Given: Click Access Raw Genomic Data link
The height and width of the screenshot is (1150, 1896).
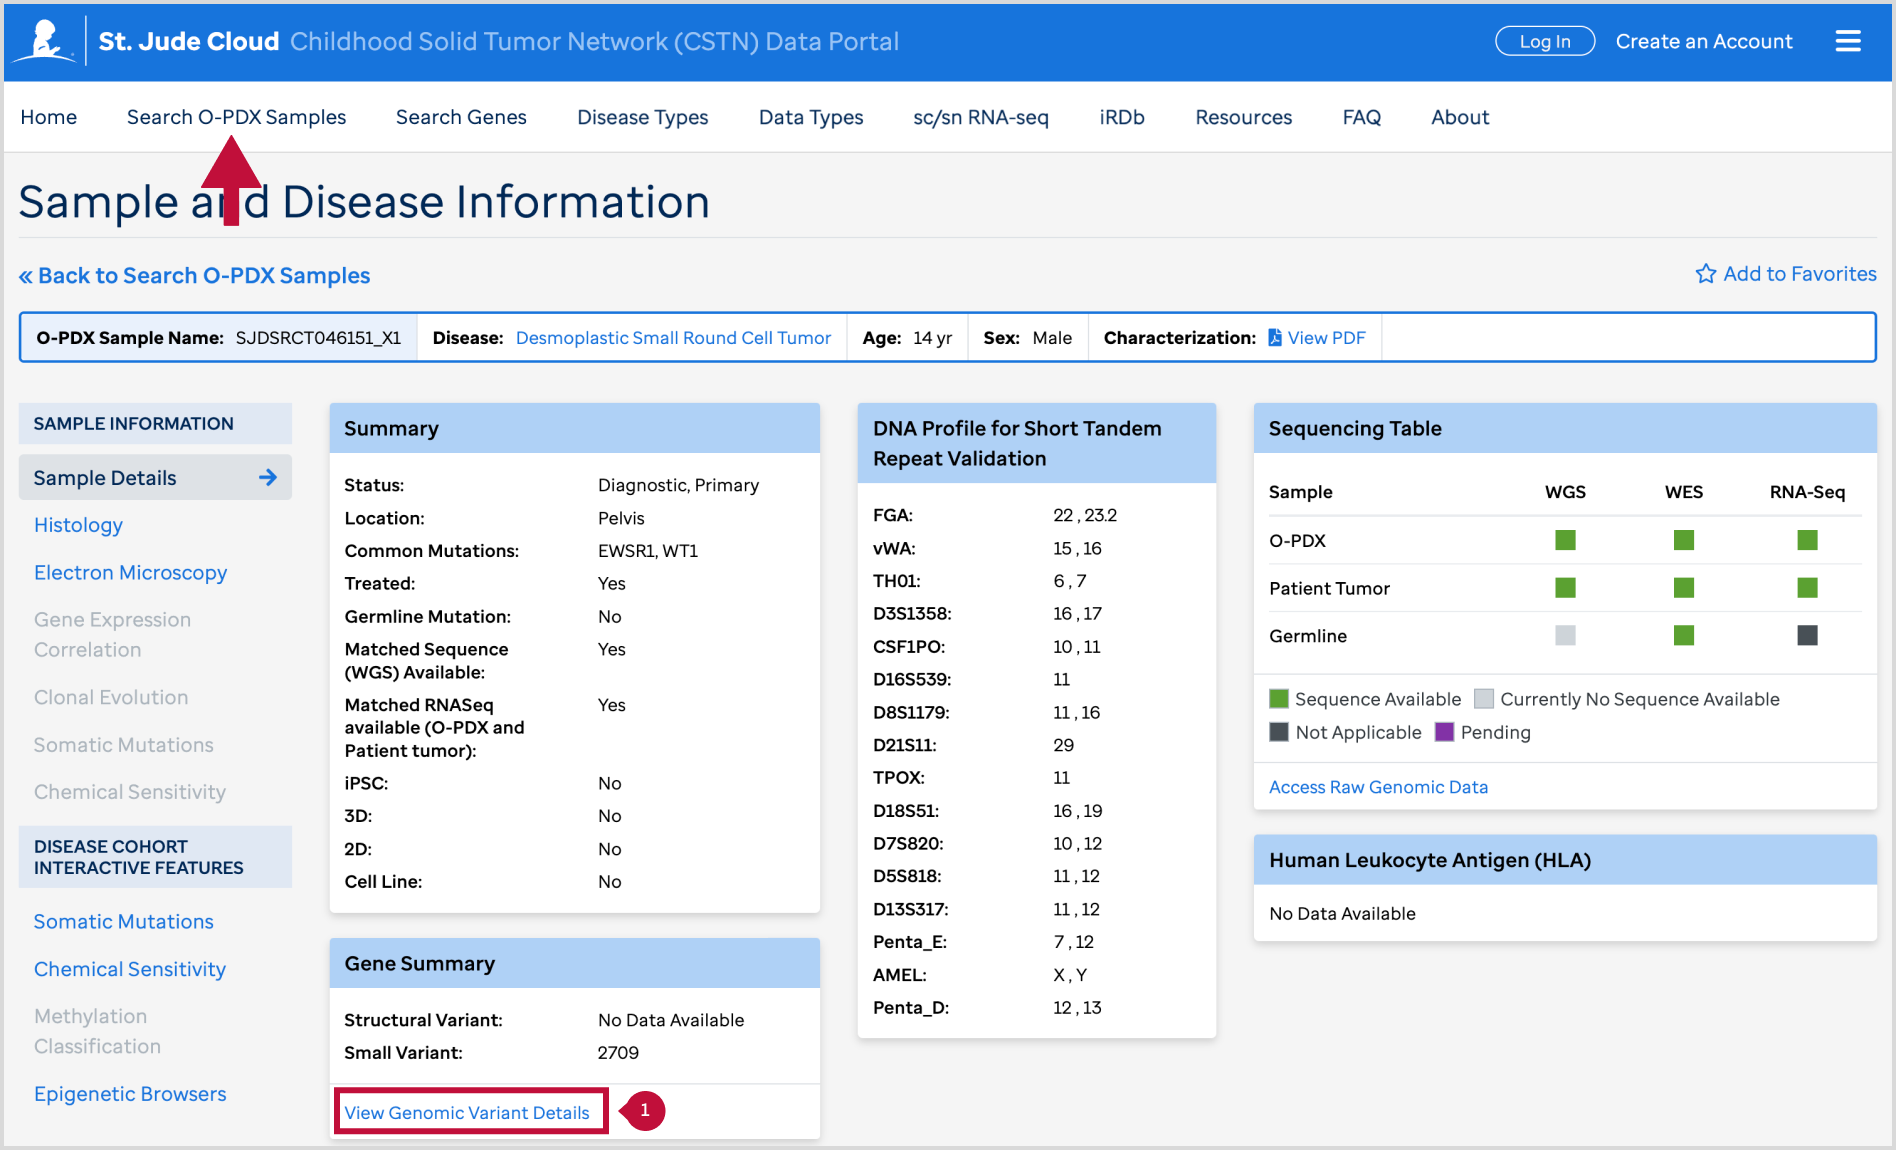Looking at the screenshot, I should pos(1378,787).
